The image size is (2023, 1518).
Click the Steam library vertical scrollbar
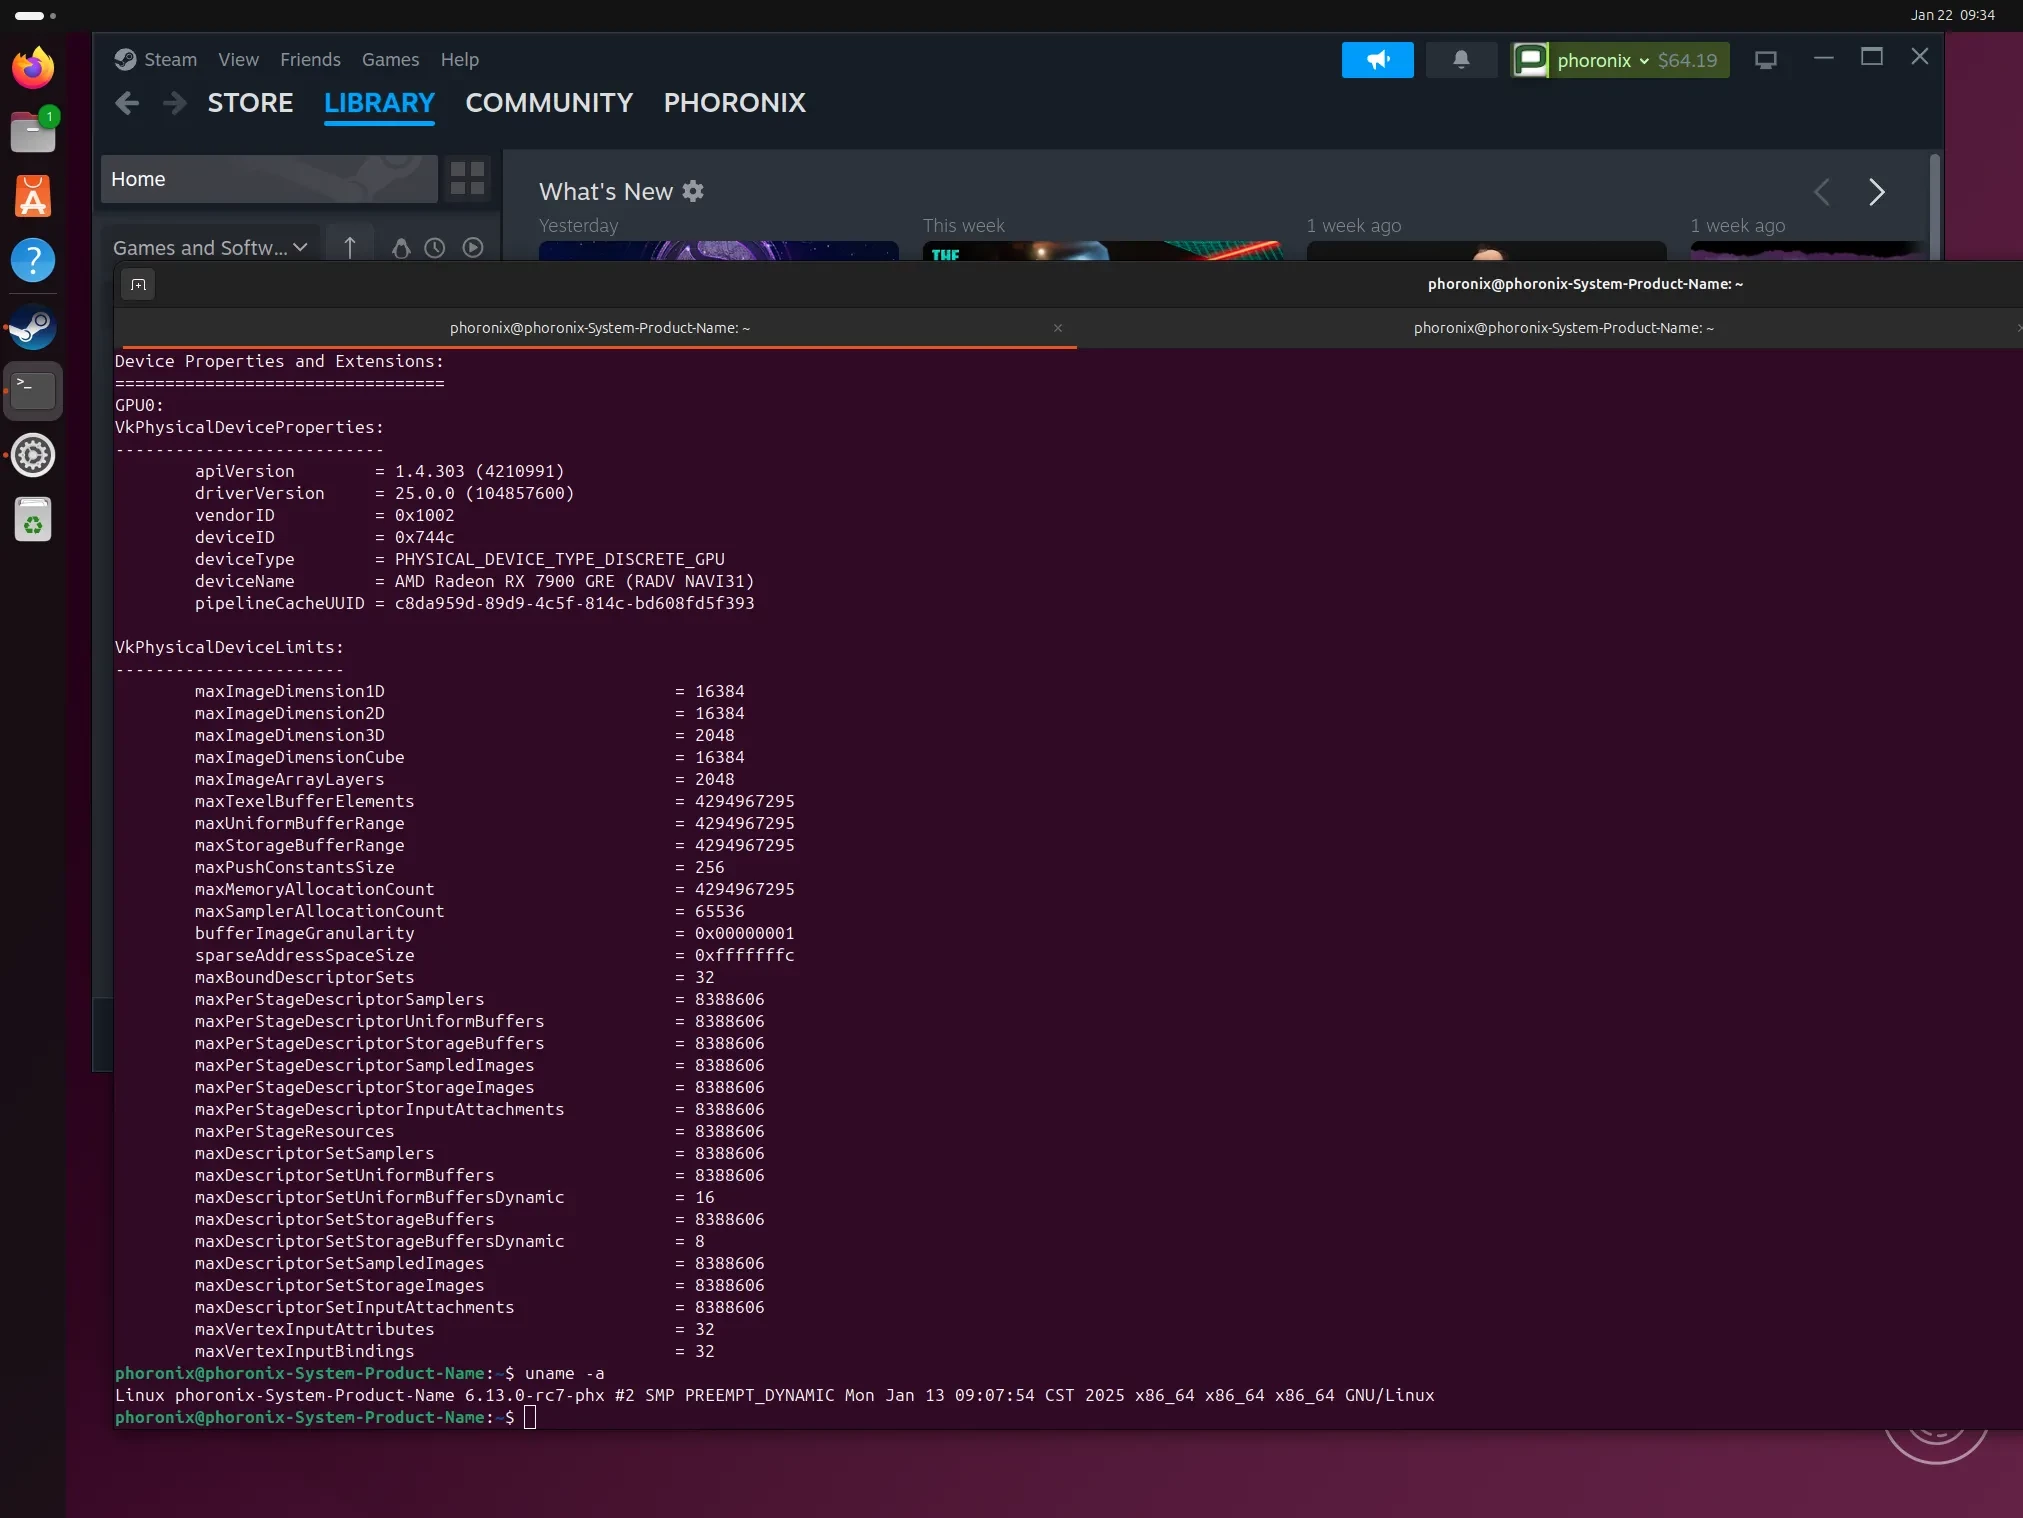pyautogui.click(x=1935, y=205)
